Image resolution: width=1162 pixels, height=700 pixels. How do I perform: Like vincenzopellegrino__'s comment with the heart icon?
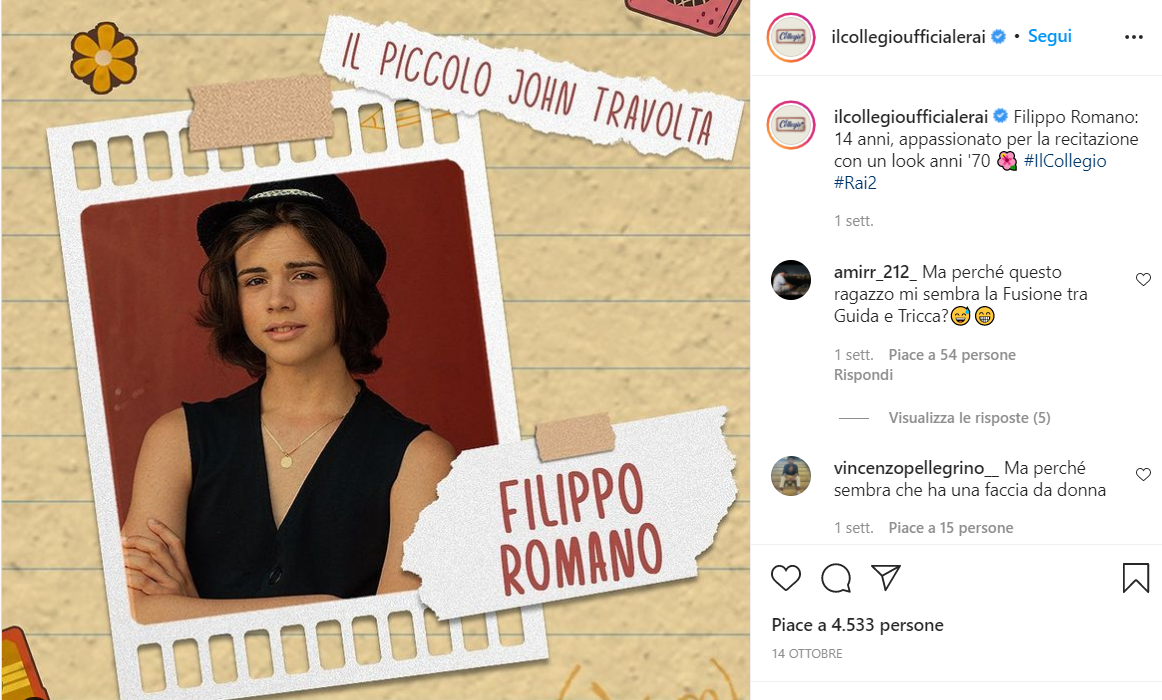click(1143, 474)
